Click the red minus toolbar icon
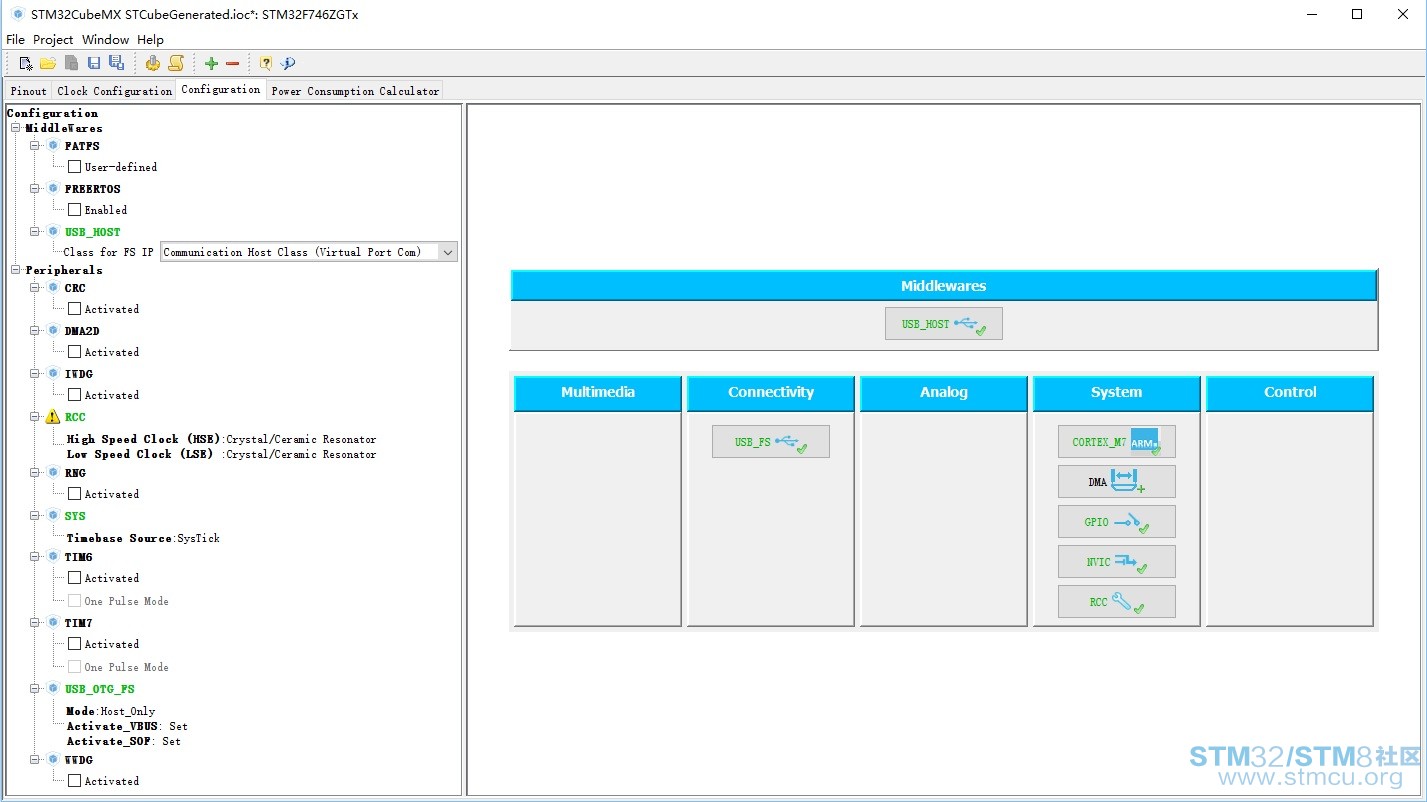1427x802 pixels. tap(233, 63)
